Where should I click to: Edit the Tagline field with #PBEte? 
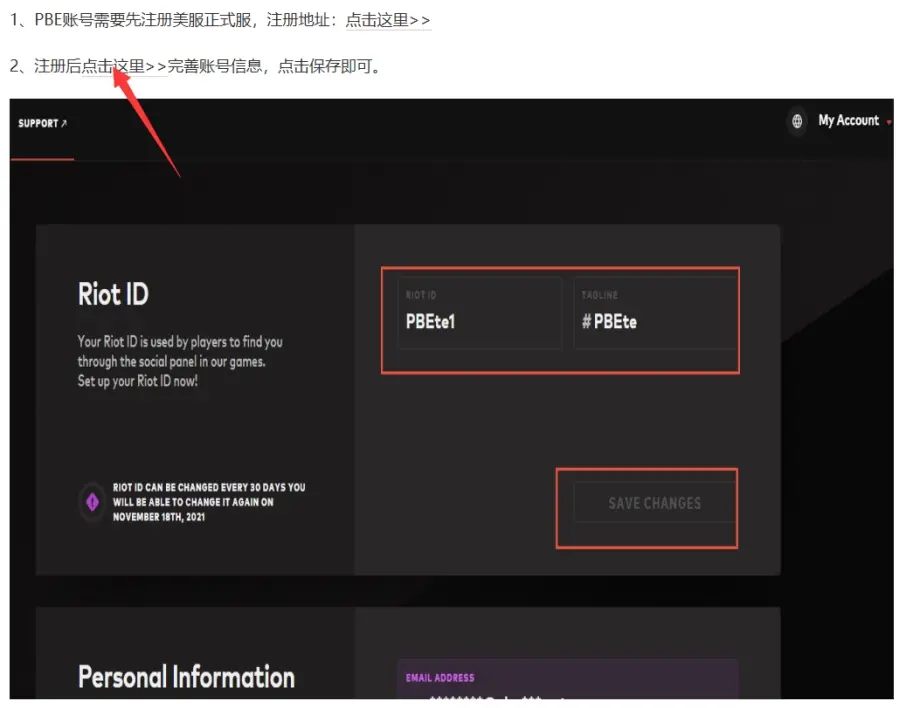(655, 313)
